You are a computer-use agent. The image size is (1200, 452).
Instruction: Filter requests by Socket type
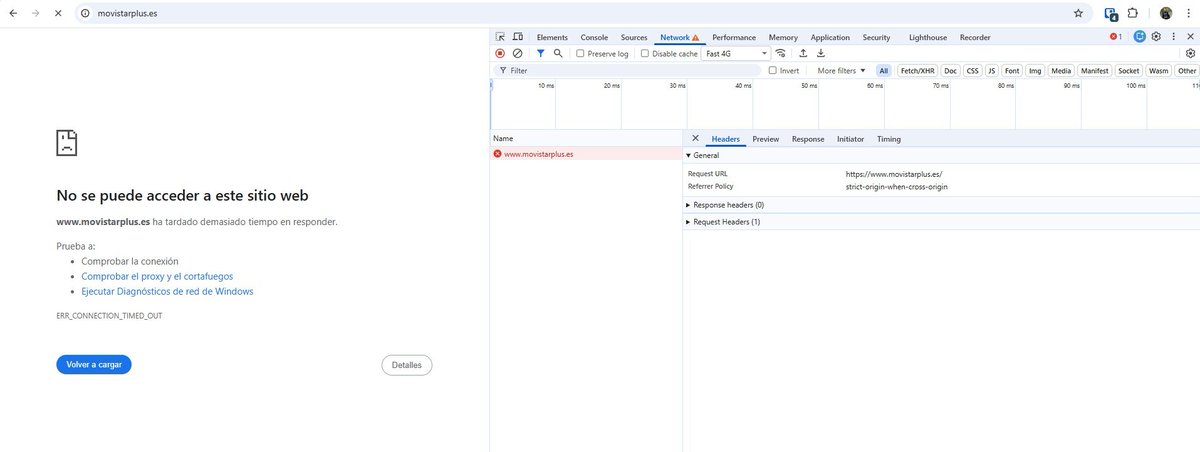(1129, 71)
